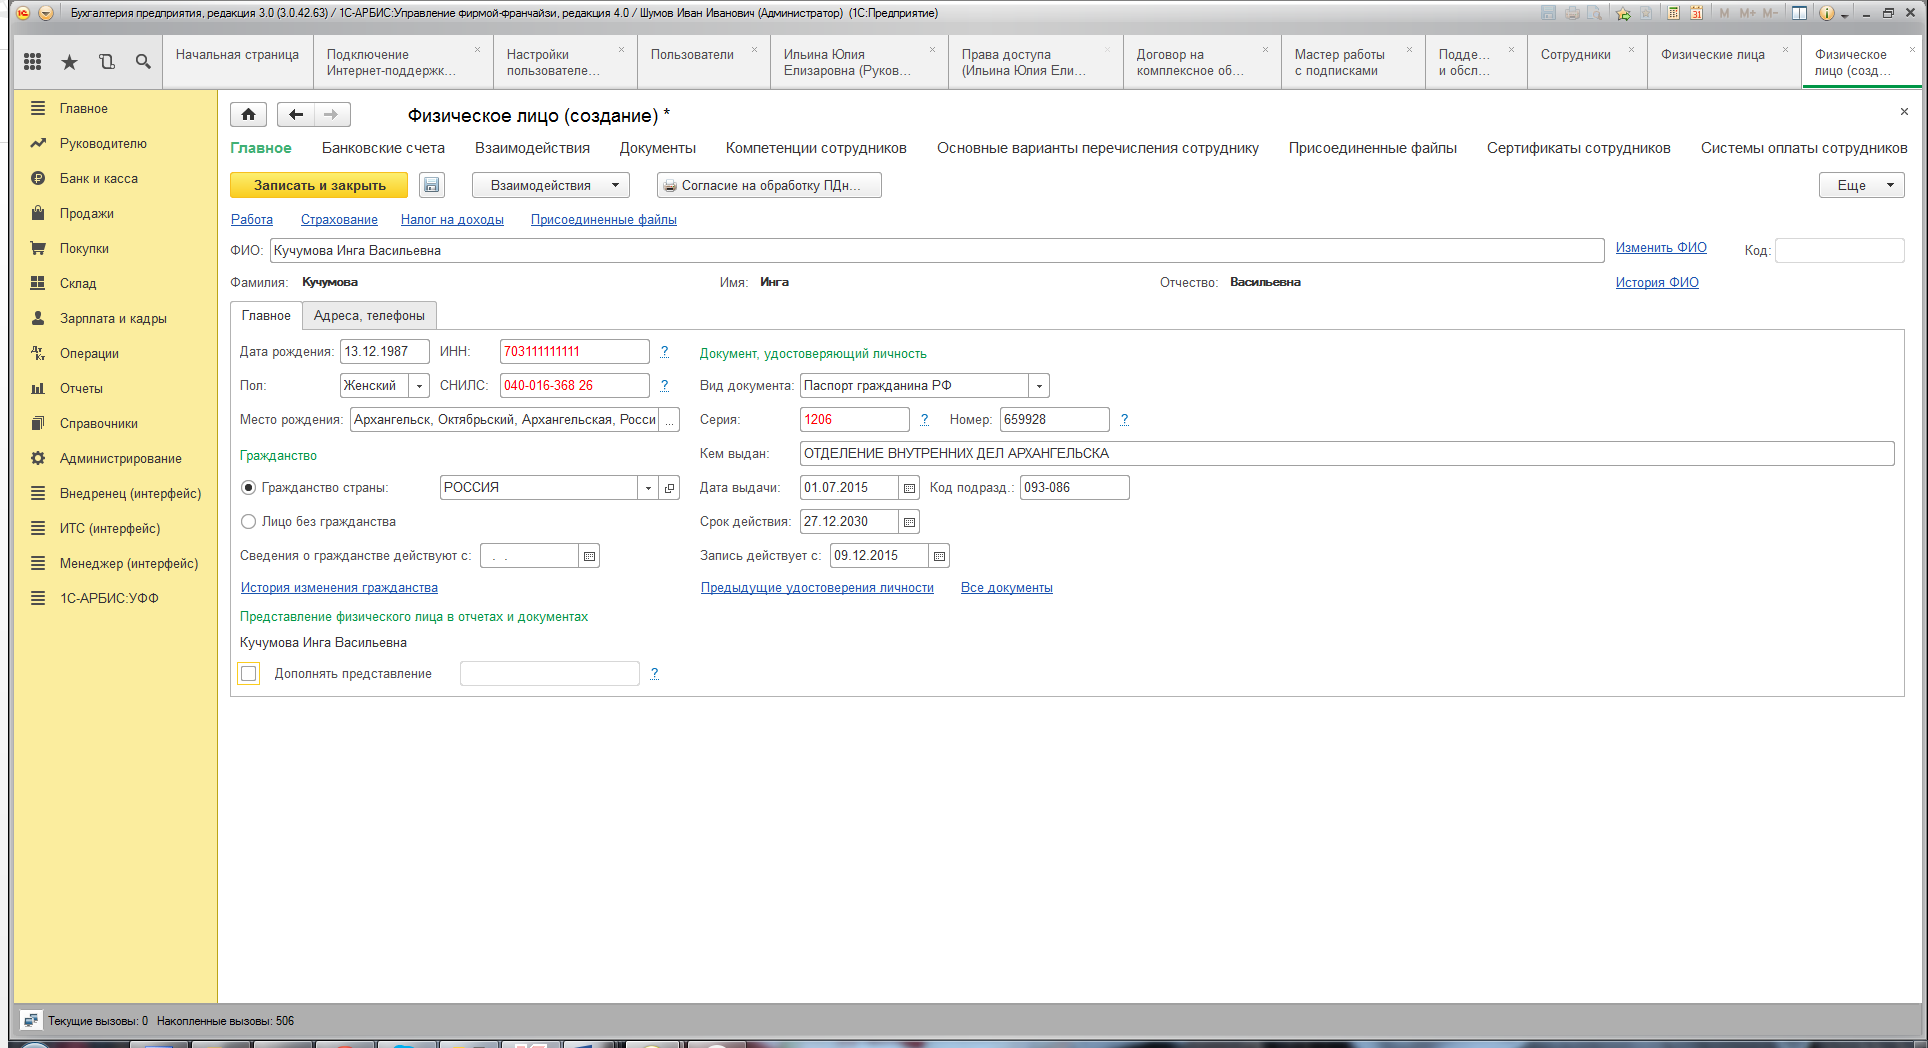Switch to Начальная страница tab
This screenshot has width=1928, height=1048.
coord(237,55)
